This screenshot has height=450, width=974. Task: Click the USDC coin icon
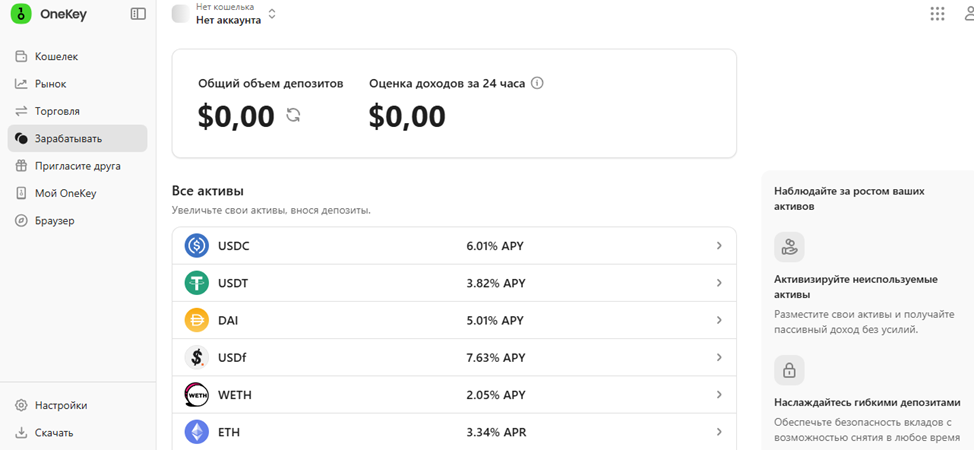pyautogui.click(x=197, y=245)
